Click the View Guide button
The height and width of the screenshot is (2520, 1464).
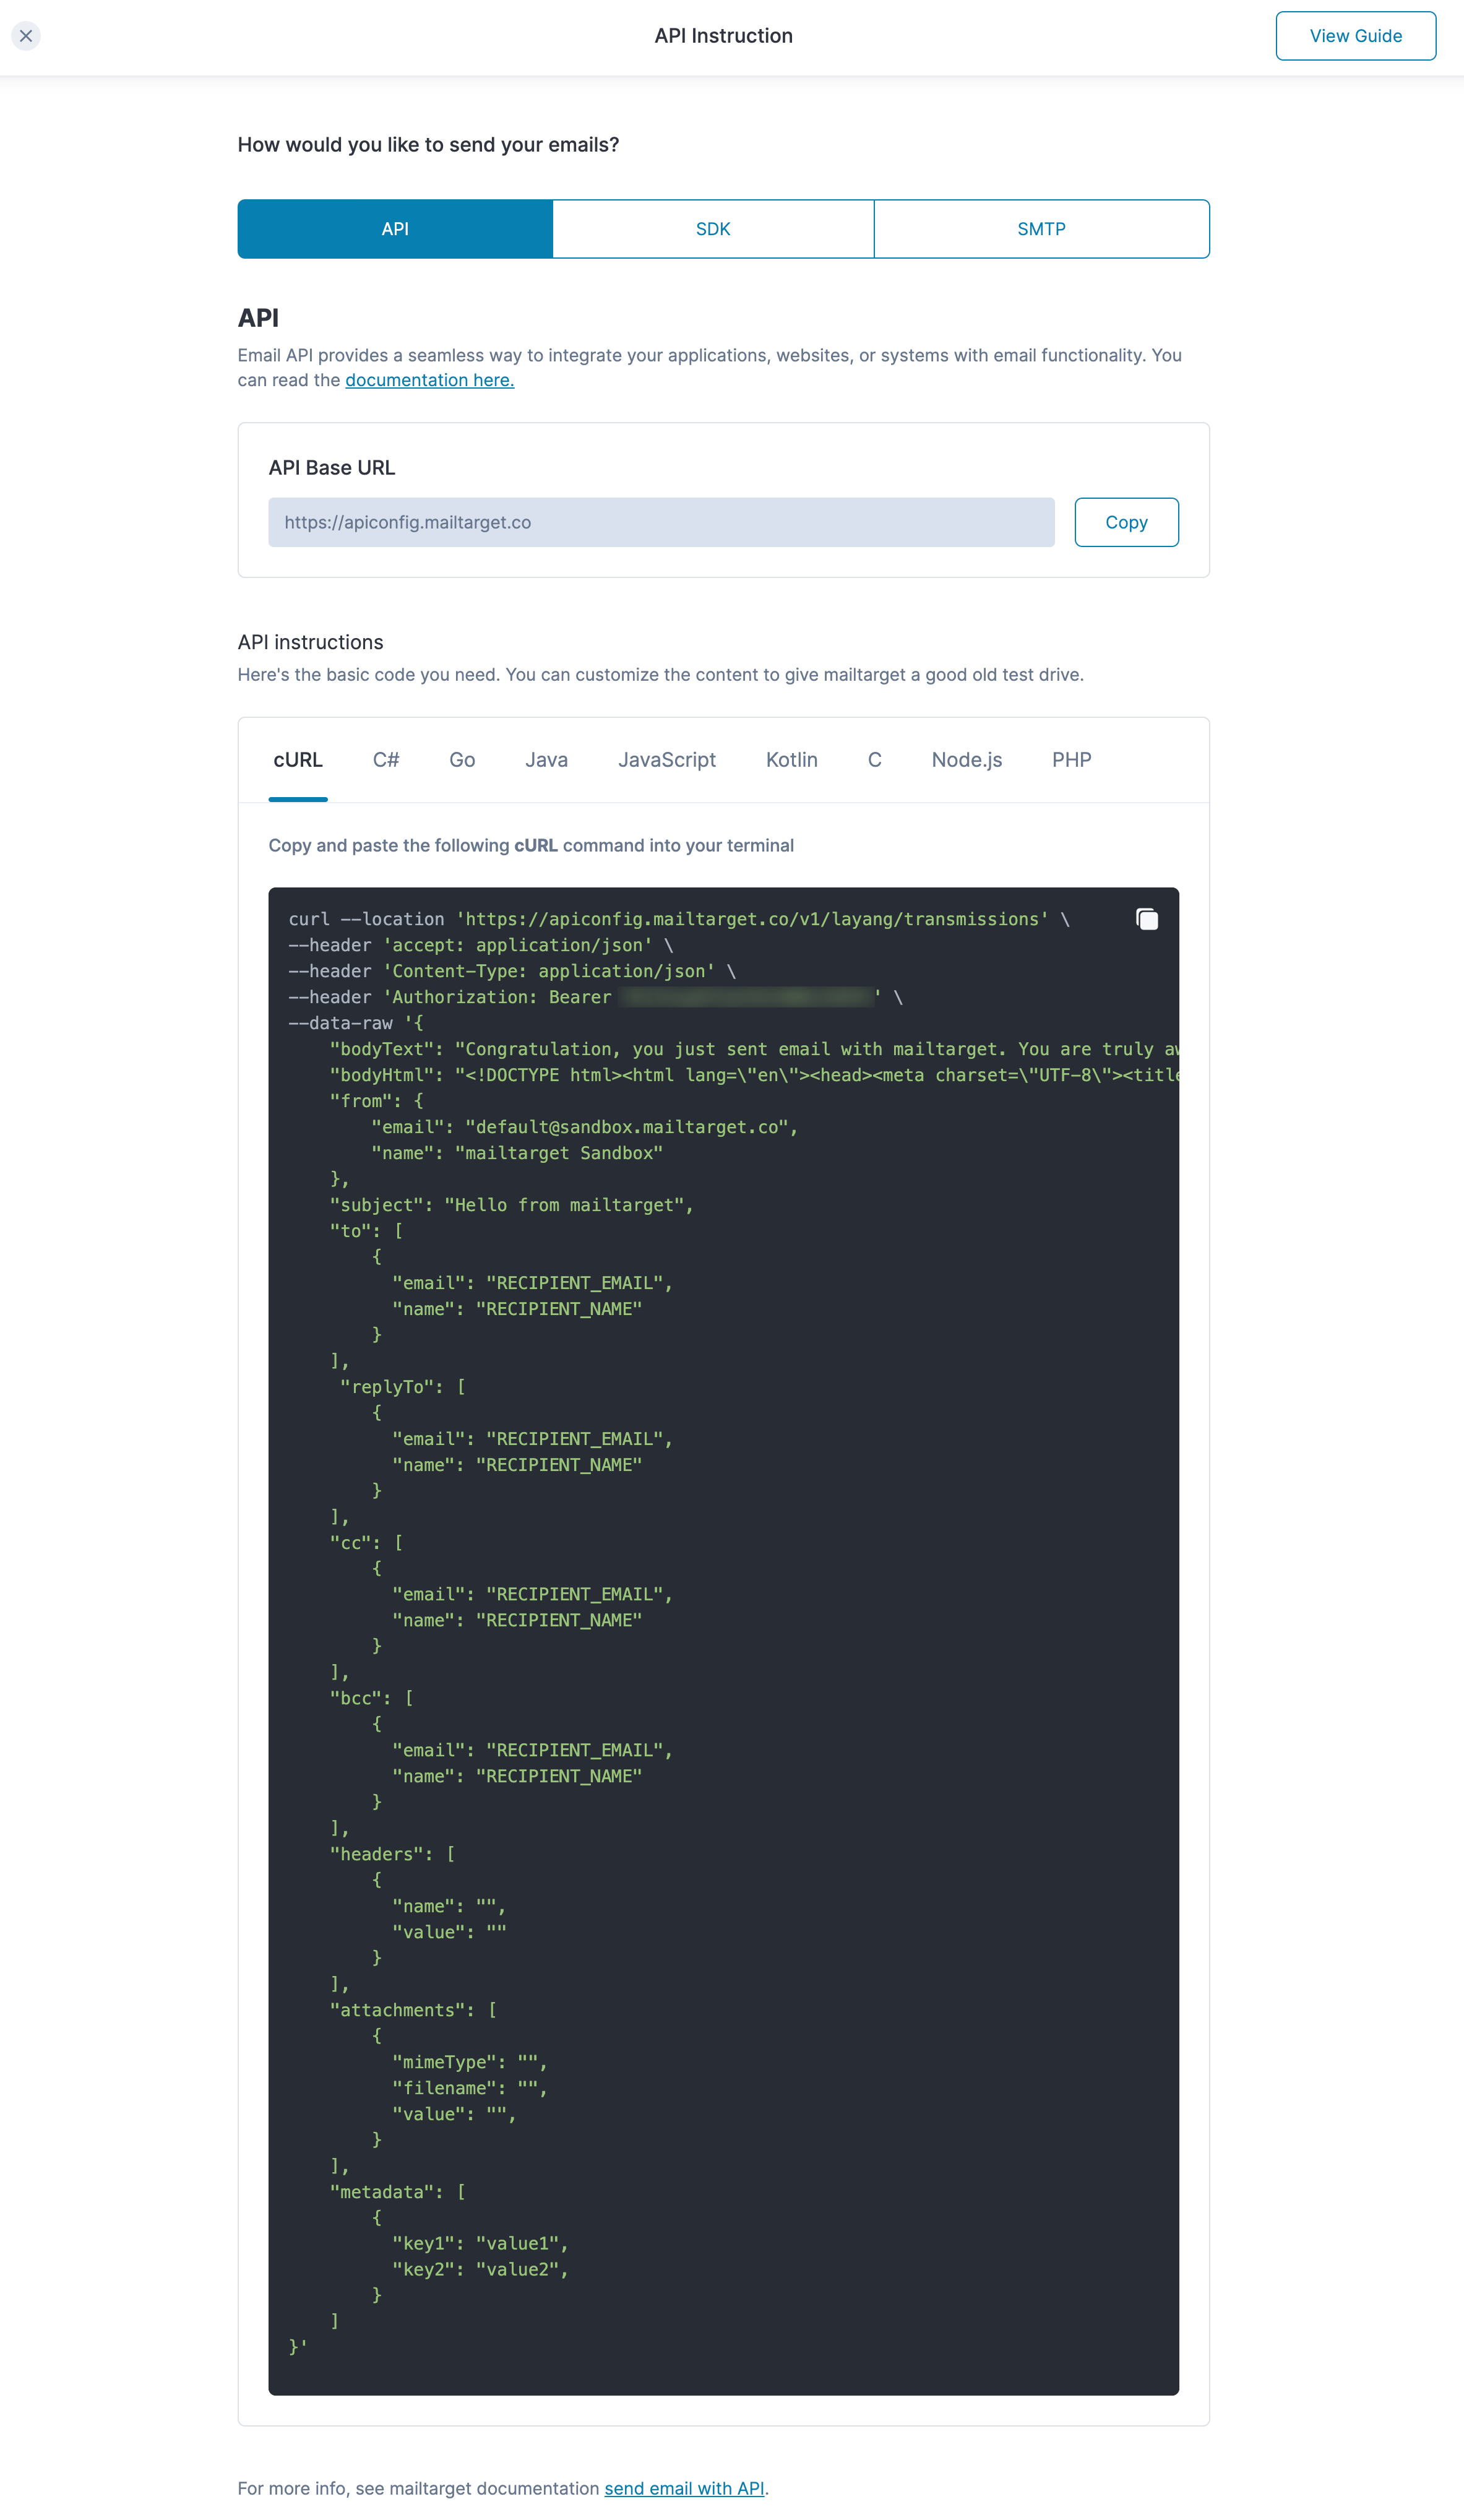pos(1355,36)
